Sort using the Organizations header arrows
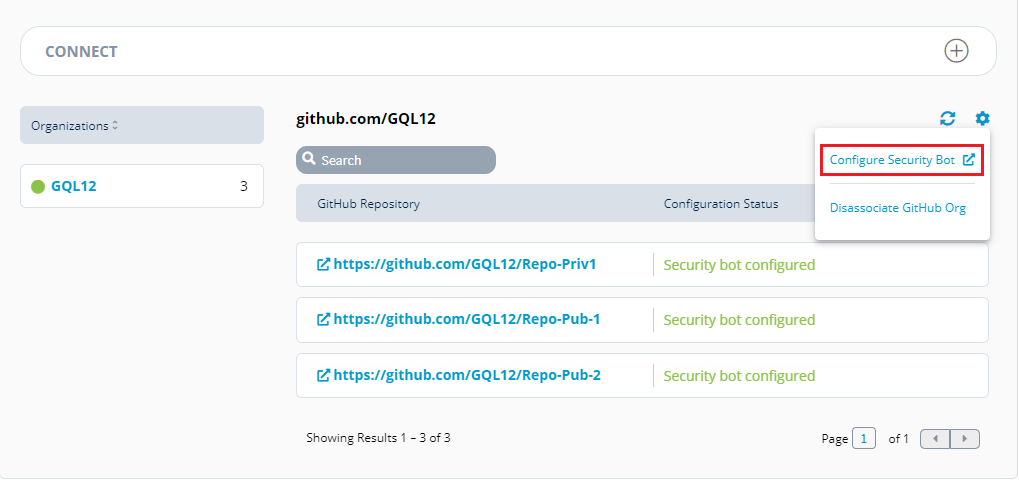This screenshot has width=1019, height=480. pyautogui.click(x=115, y=125)
